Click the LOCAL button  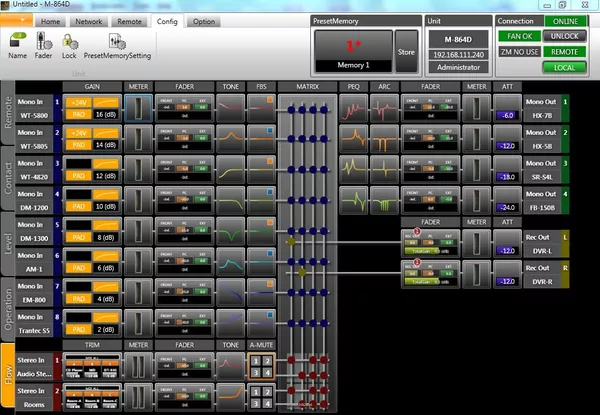564,68
